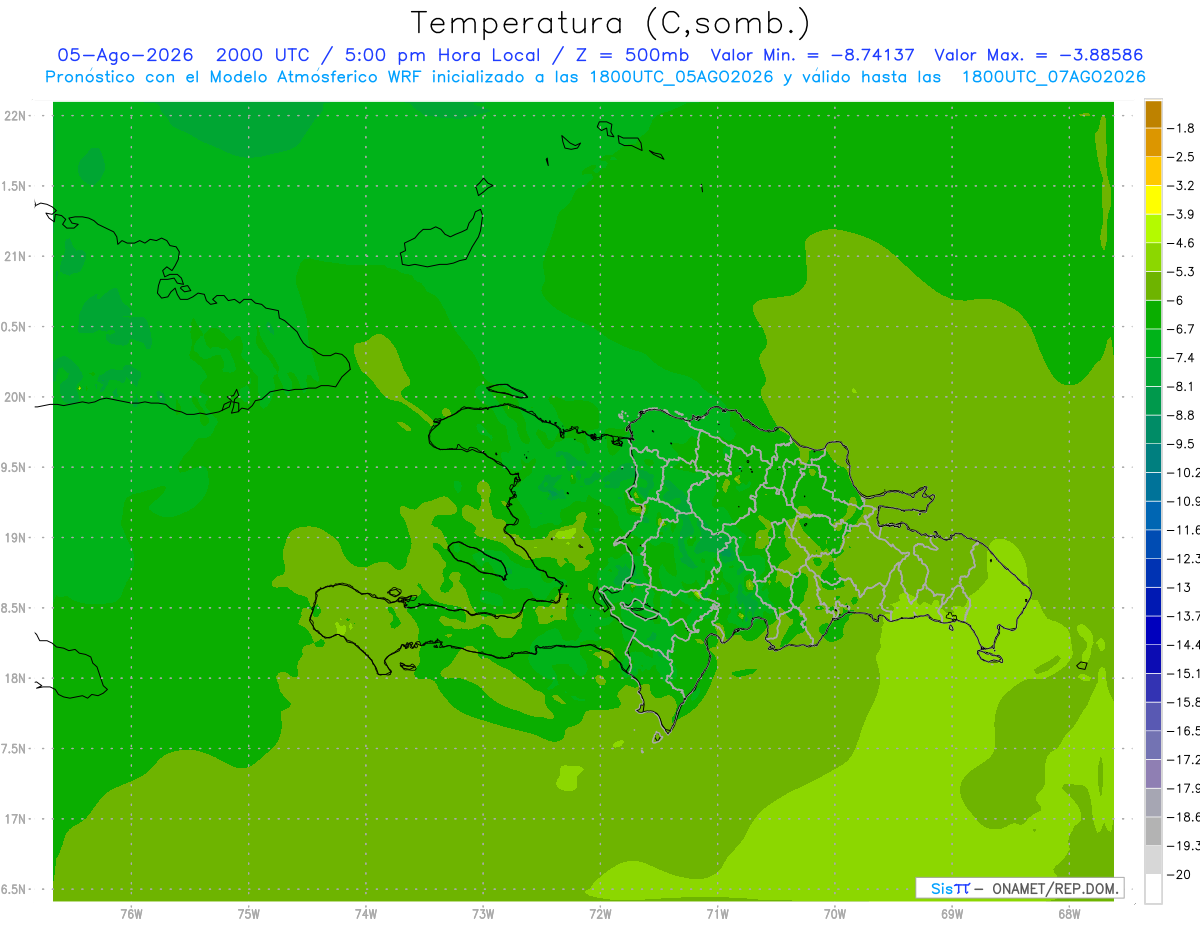Image resolution: width=1200 pixels, height=927 pixels.
Task: Pick the bright green swatch between -6 and -6.7
Action: pyautogui.click(x=1153, y=315)
